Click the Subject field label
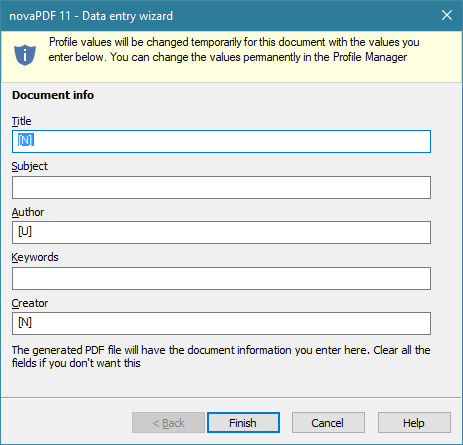 [x=30, y=166]
